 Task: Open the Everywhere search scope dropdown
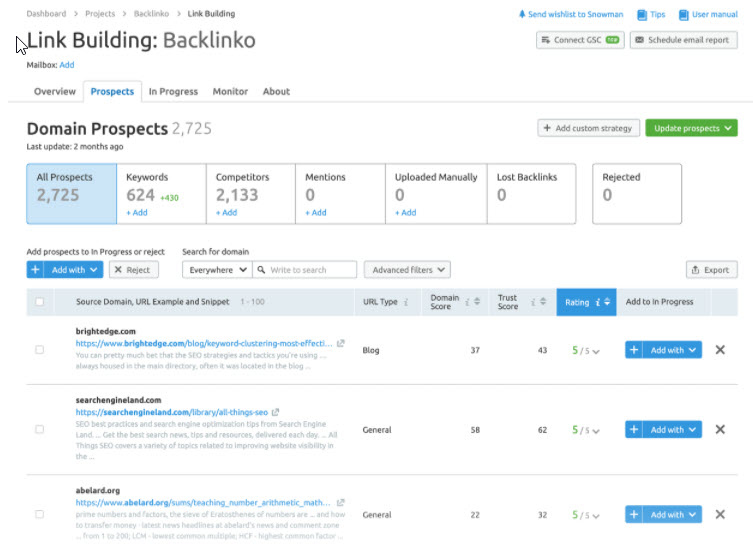(217, 270)
